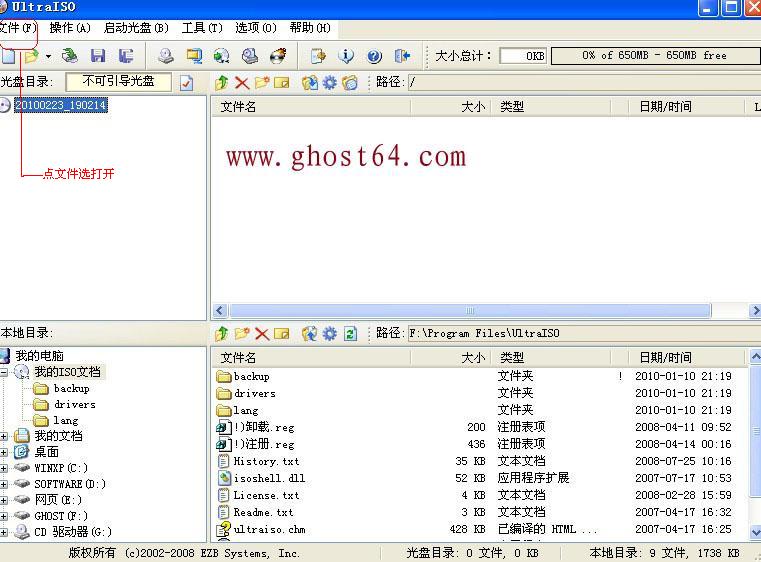This screenshot has height=562, width=761.
Task: Collapse the 我的ISO文档 tree node
Action: [x=4, y=372]
